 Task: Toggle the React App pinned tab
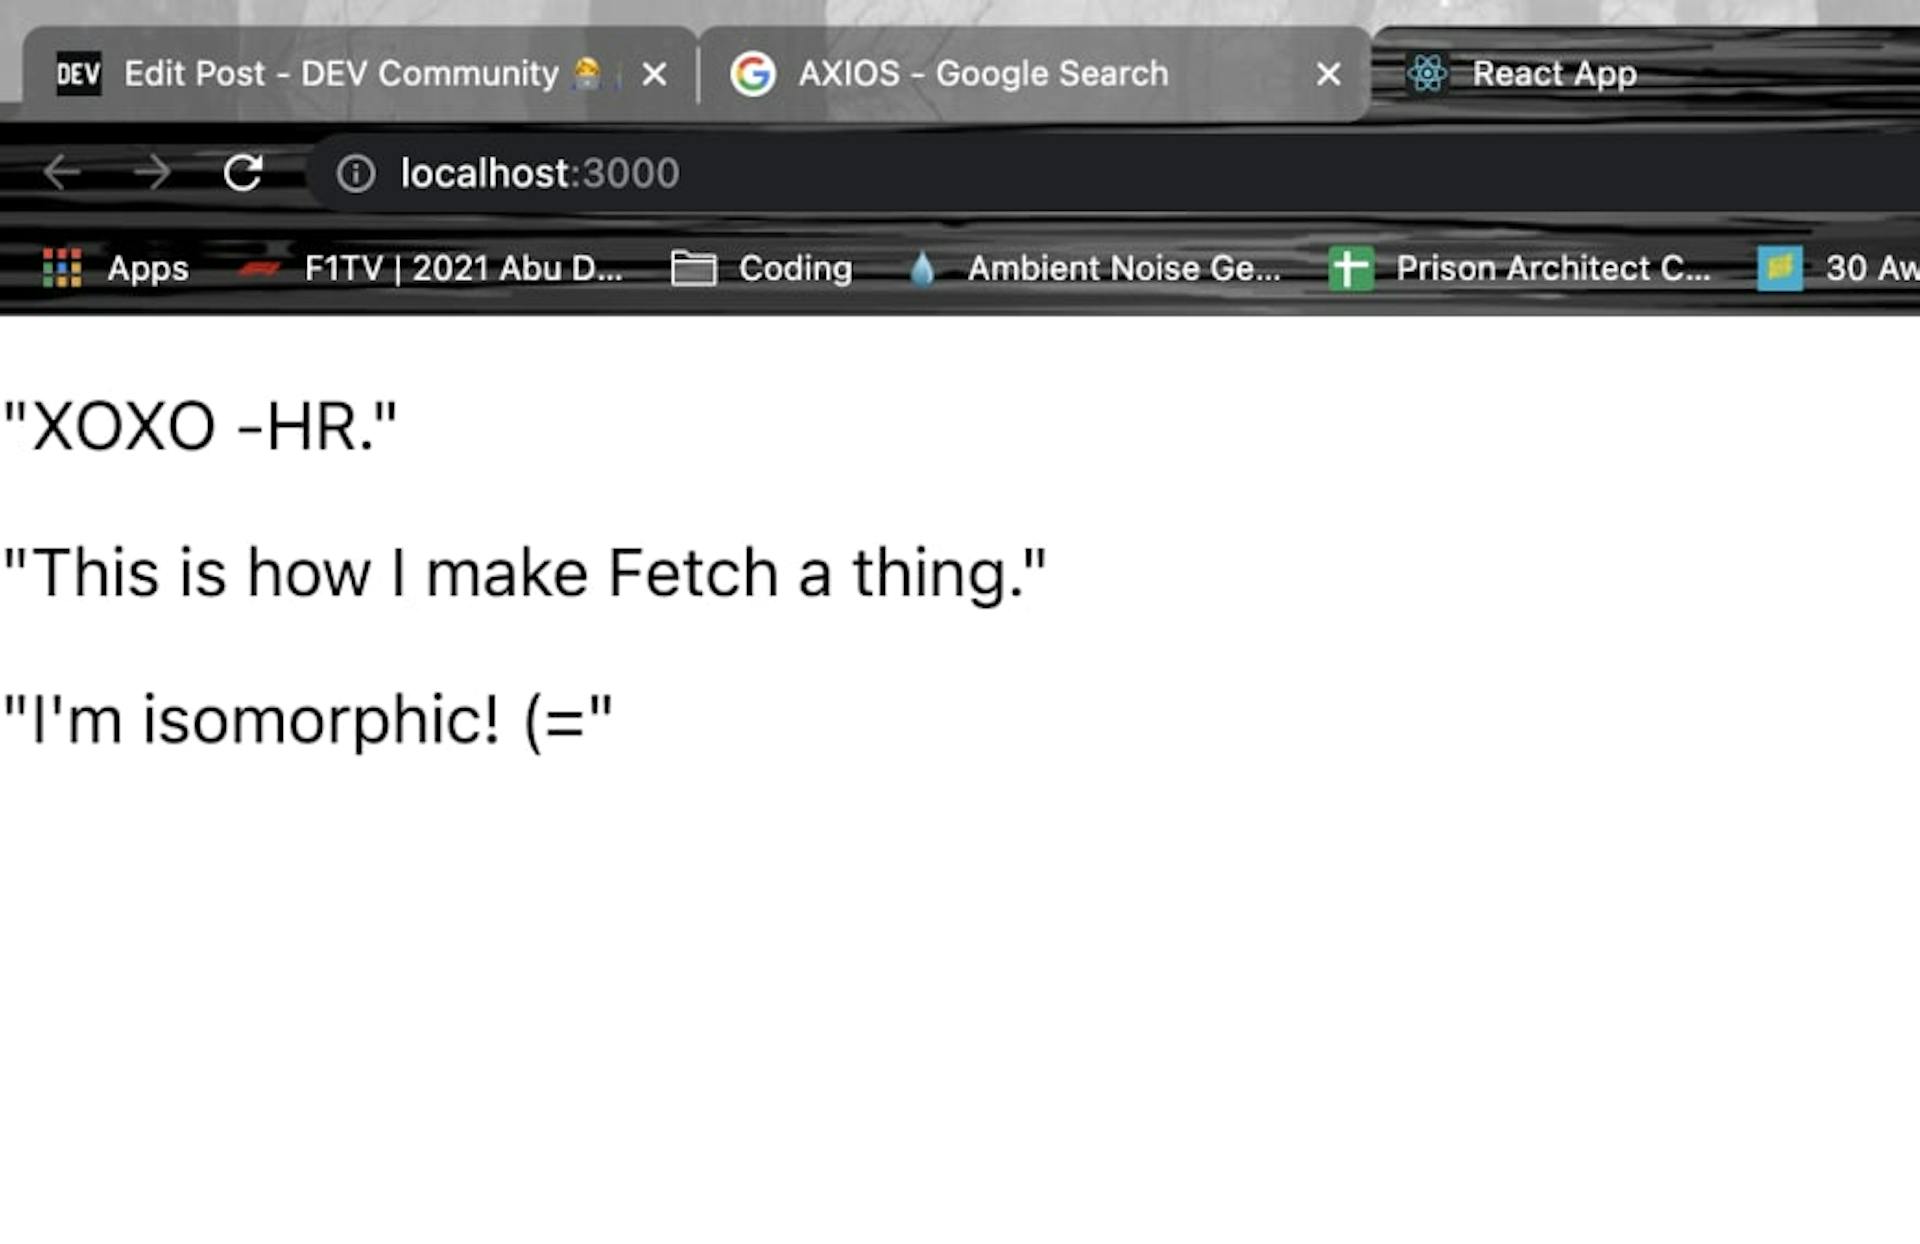click(1552, 73)
